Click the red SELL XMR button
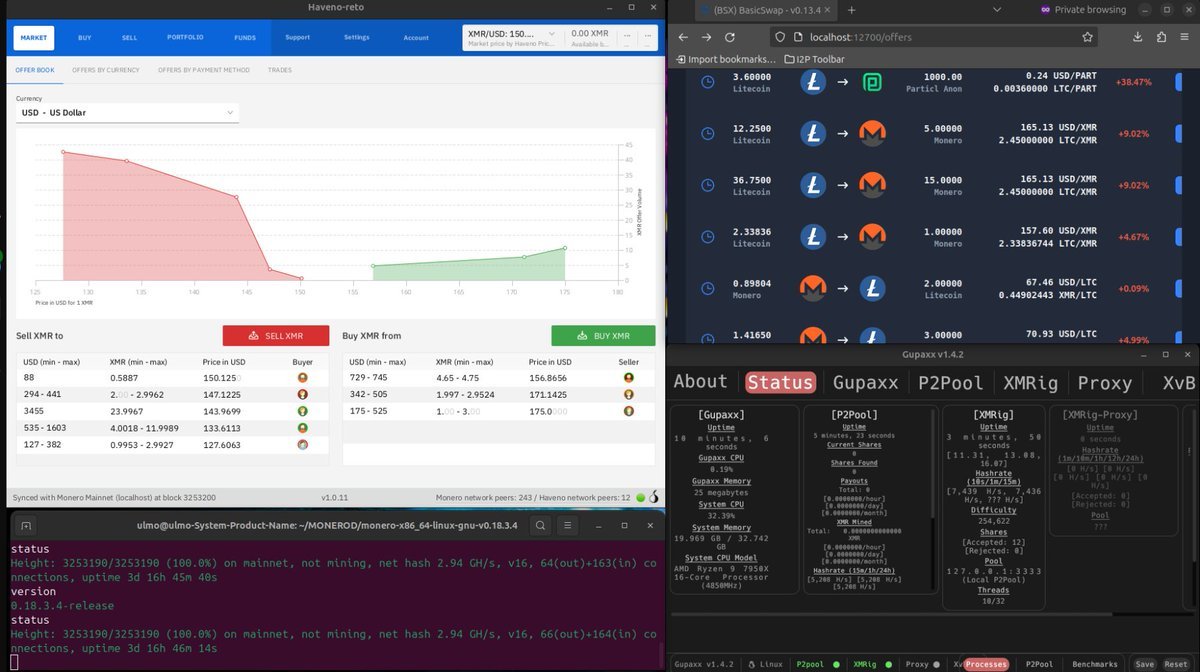Viewport: 1200px width, 672px height. (x=276, y=336)
